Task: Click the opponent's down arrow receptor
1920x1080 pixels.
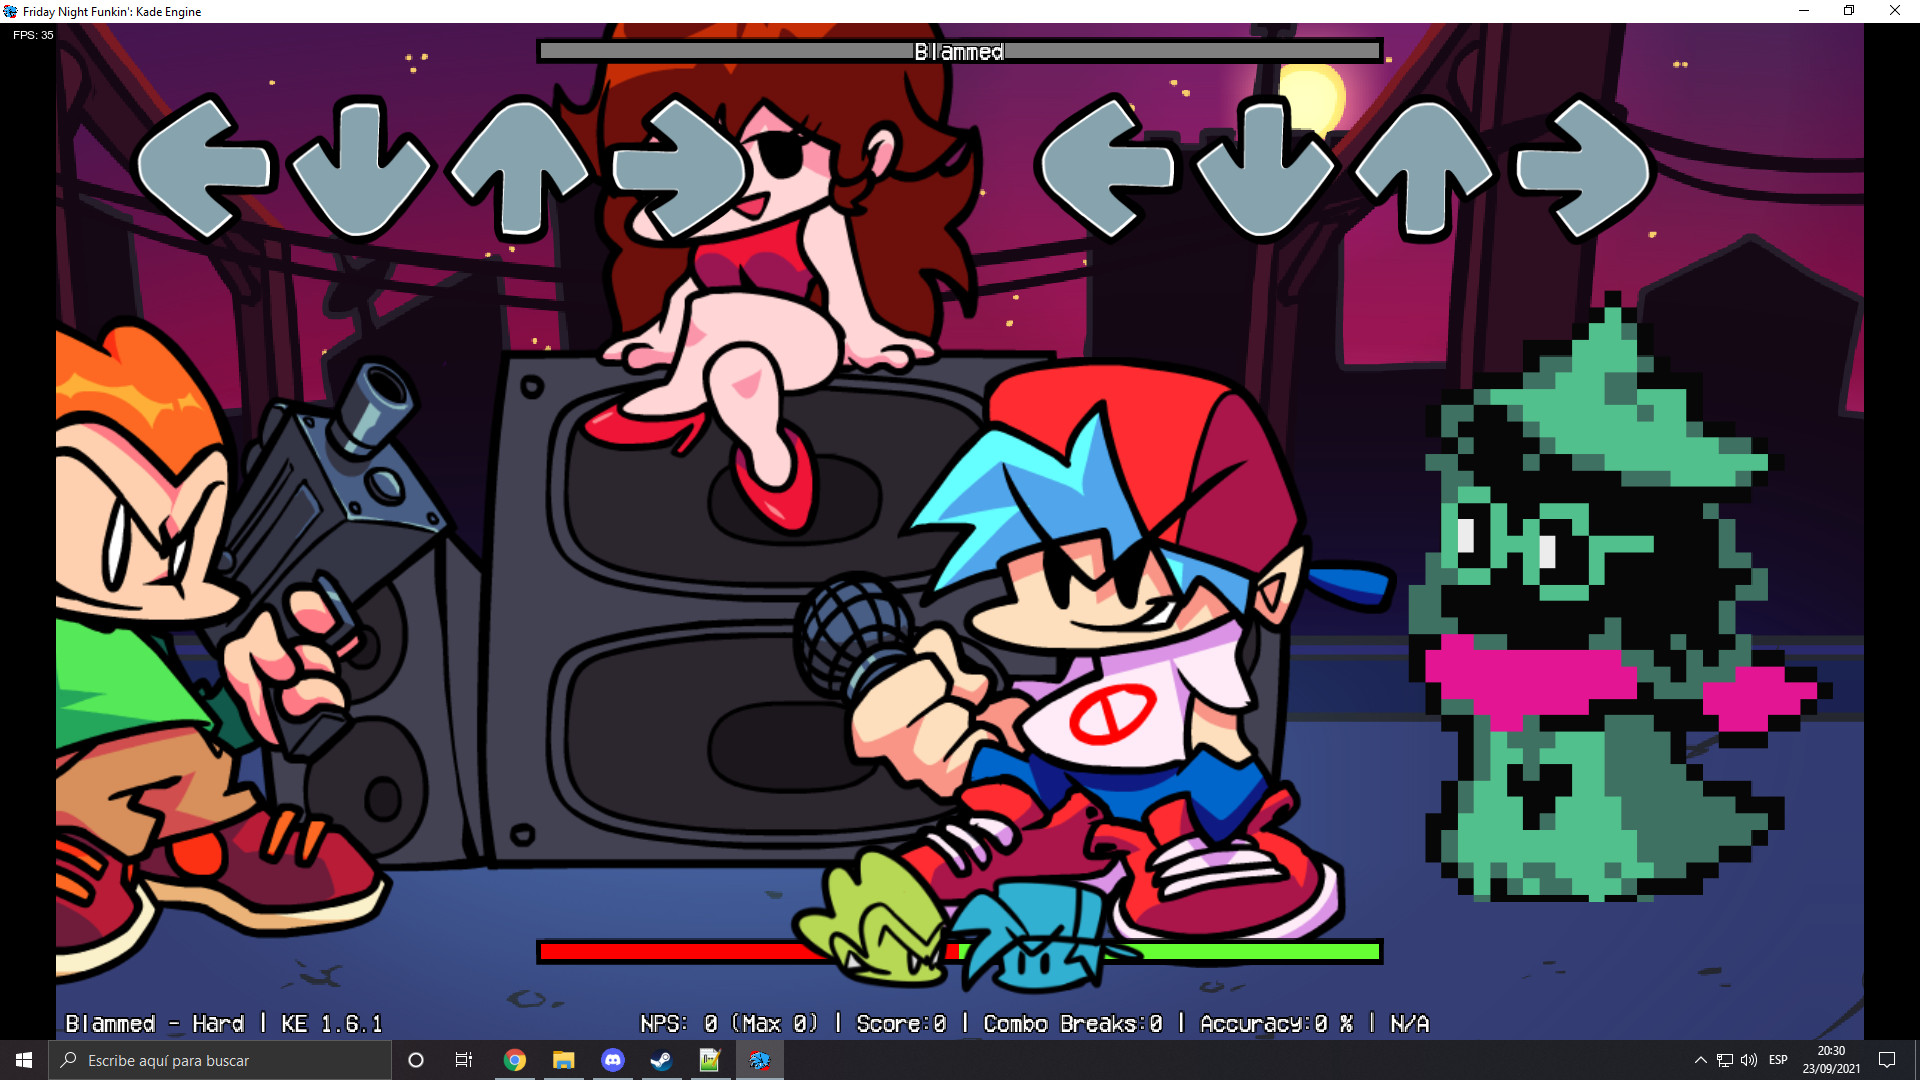Action: click(362, 168)
